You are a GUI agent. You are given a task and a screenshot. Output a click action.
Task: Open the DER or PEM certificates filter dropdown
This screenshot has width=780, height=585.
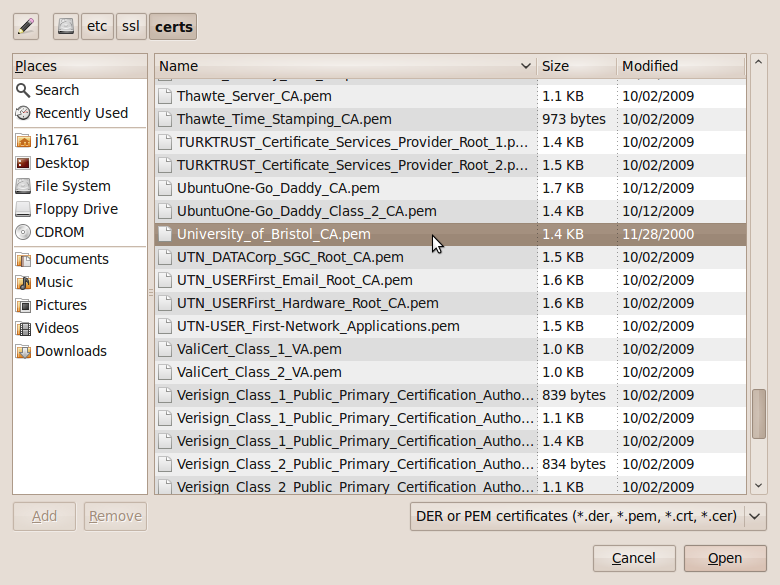click(588, 516)
